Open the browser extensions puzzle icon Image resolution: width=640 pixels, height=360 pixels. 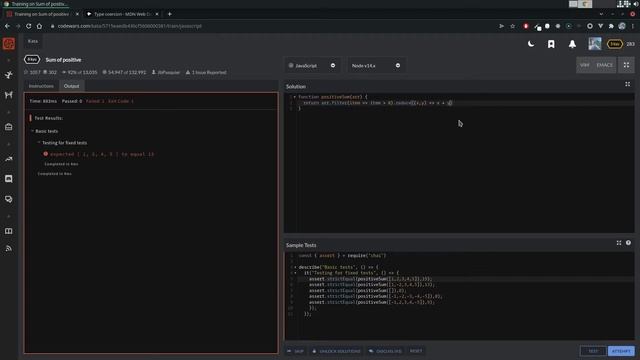pyautogui.click(x=611, y=26)
